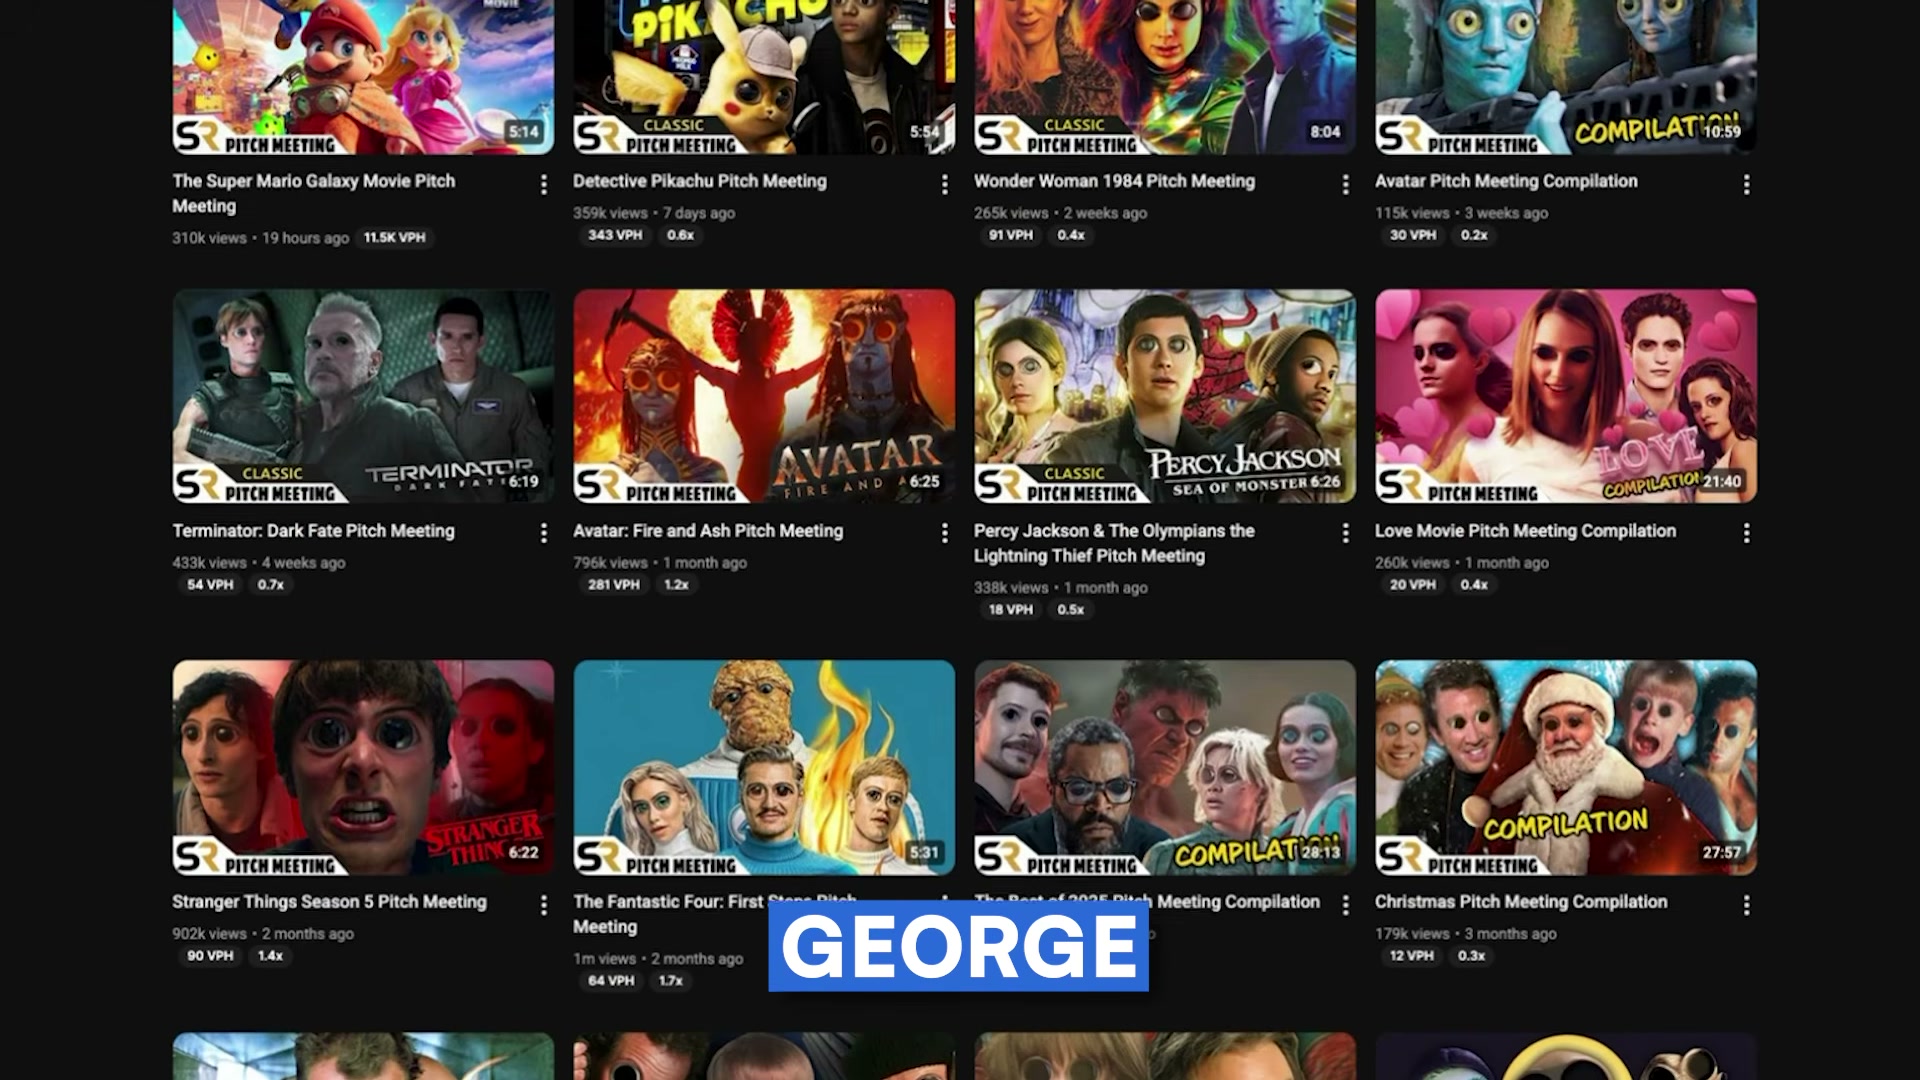The image size is (1920, 1080).
Task: Click the '0.2x' multiplier badge
Action: (1474, 235)
